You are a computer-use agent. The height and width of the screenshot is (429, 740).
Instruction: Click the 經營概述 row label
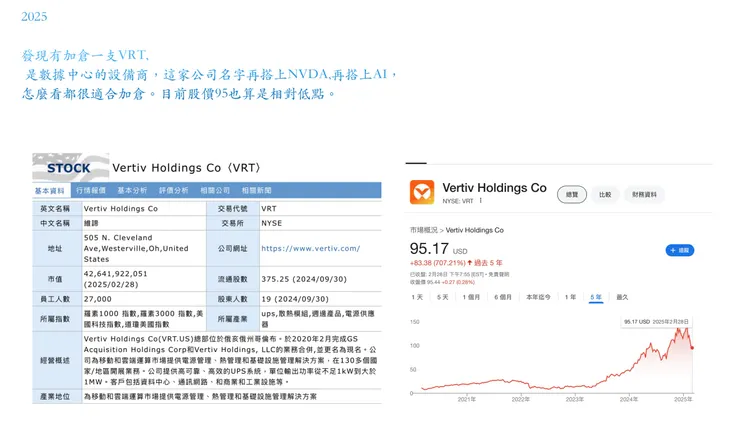click(55, 360)
